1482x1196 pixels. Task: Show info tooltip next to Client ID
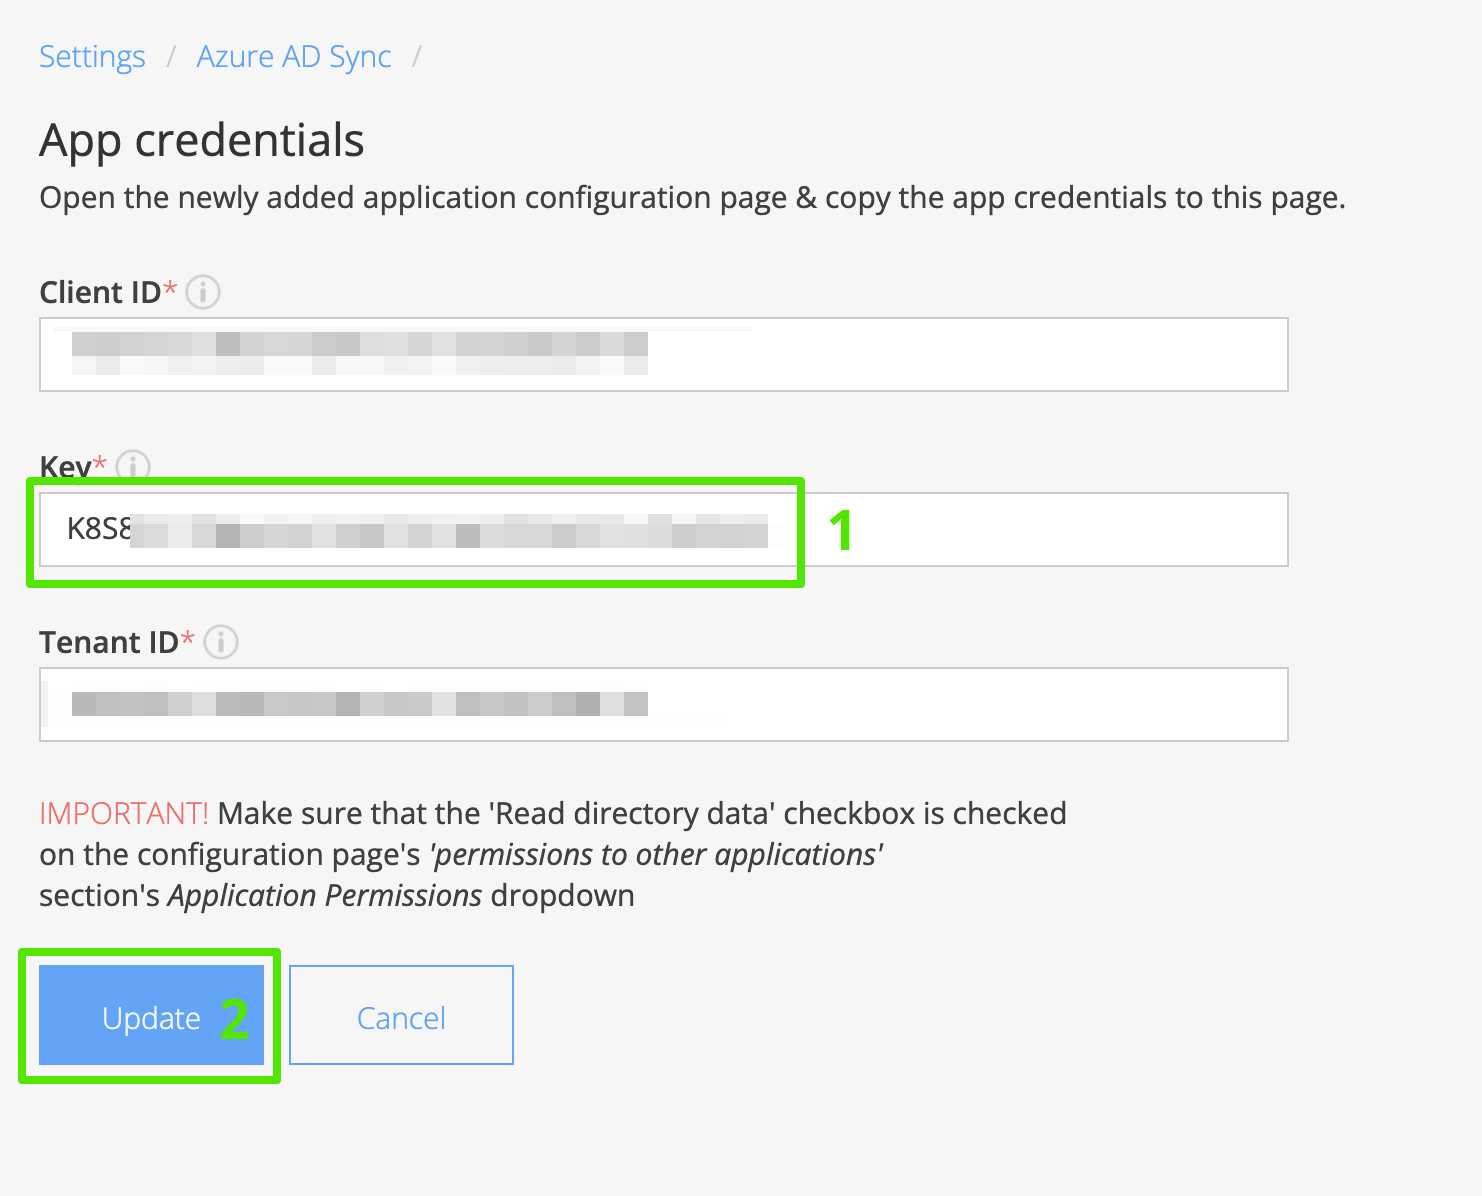[x=203, y=292]
